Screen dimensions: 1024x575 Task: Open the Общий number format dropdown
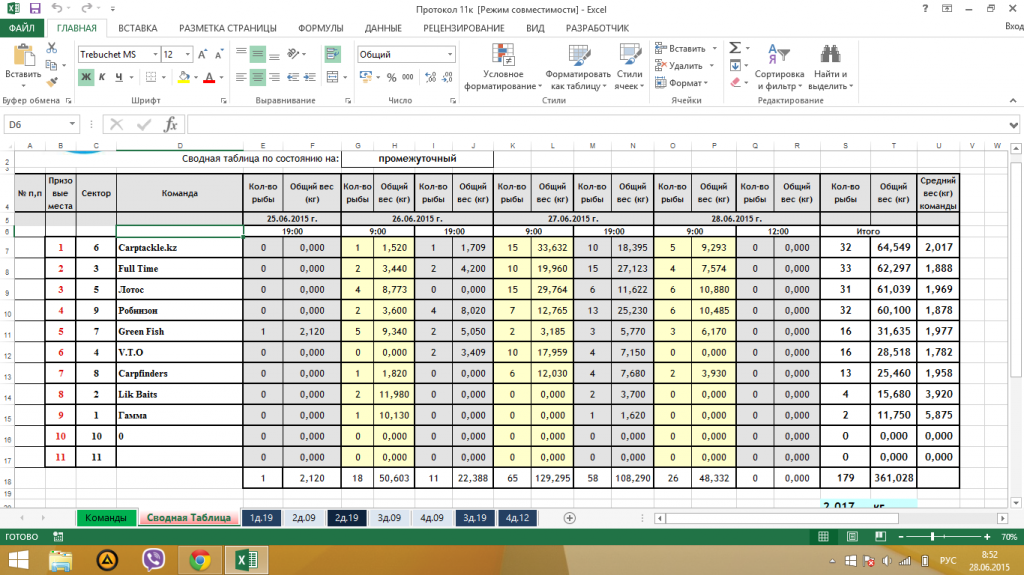coord(449,54)
